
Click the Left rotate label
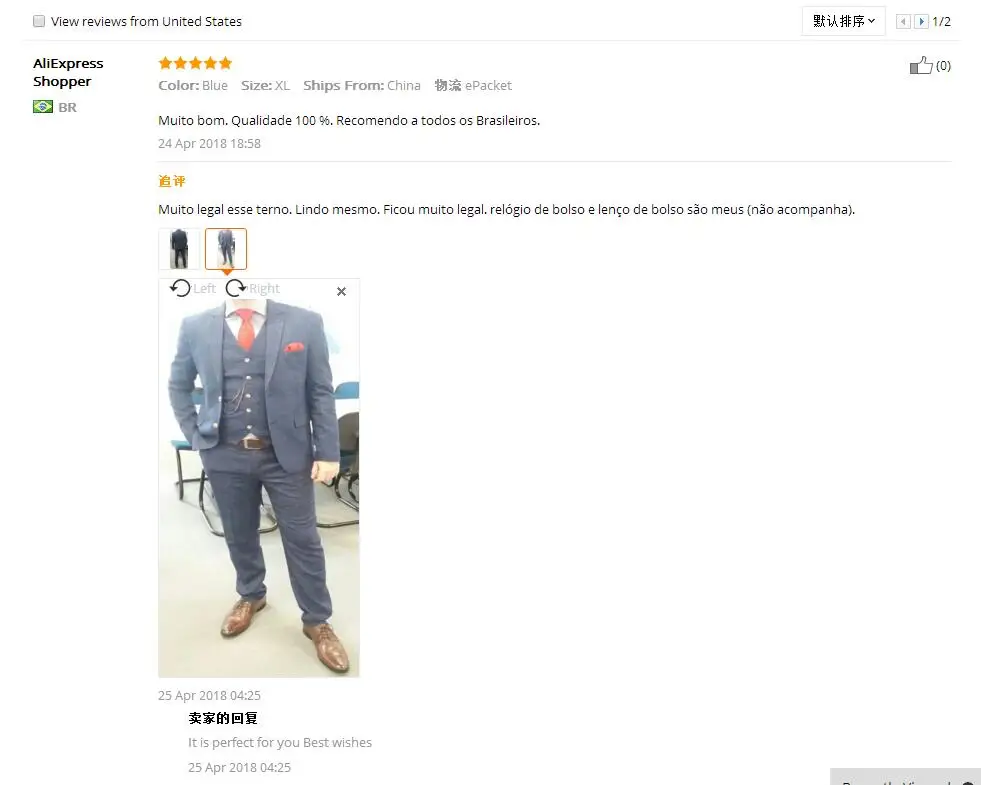[205, 288]
